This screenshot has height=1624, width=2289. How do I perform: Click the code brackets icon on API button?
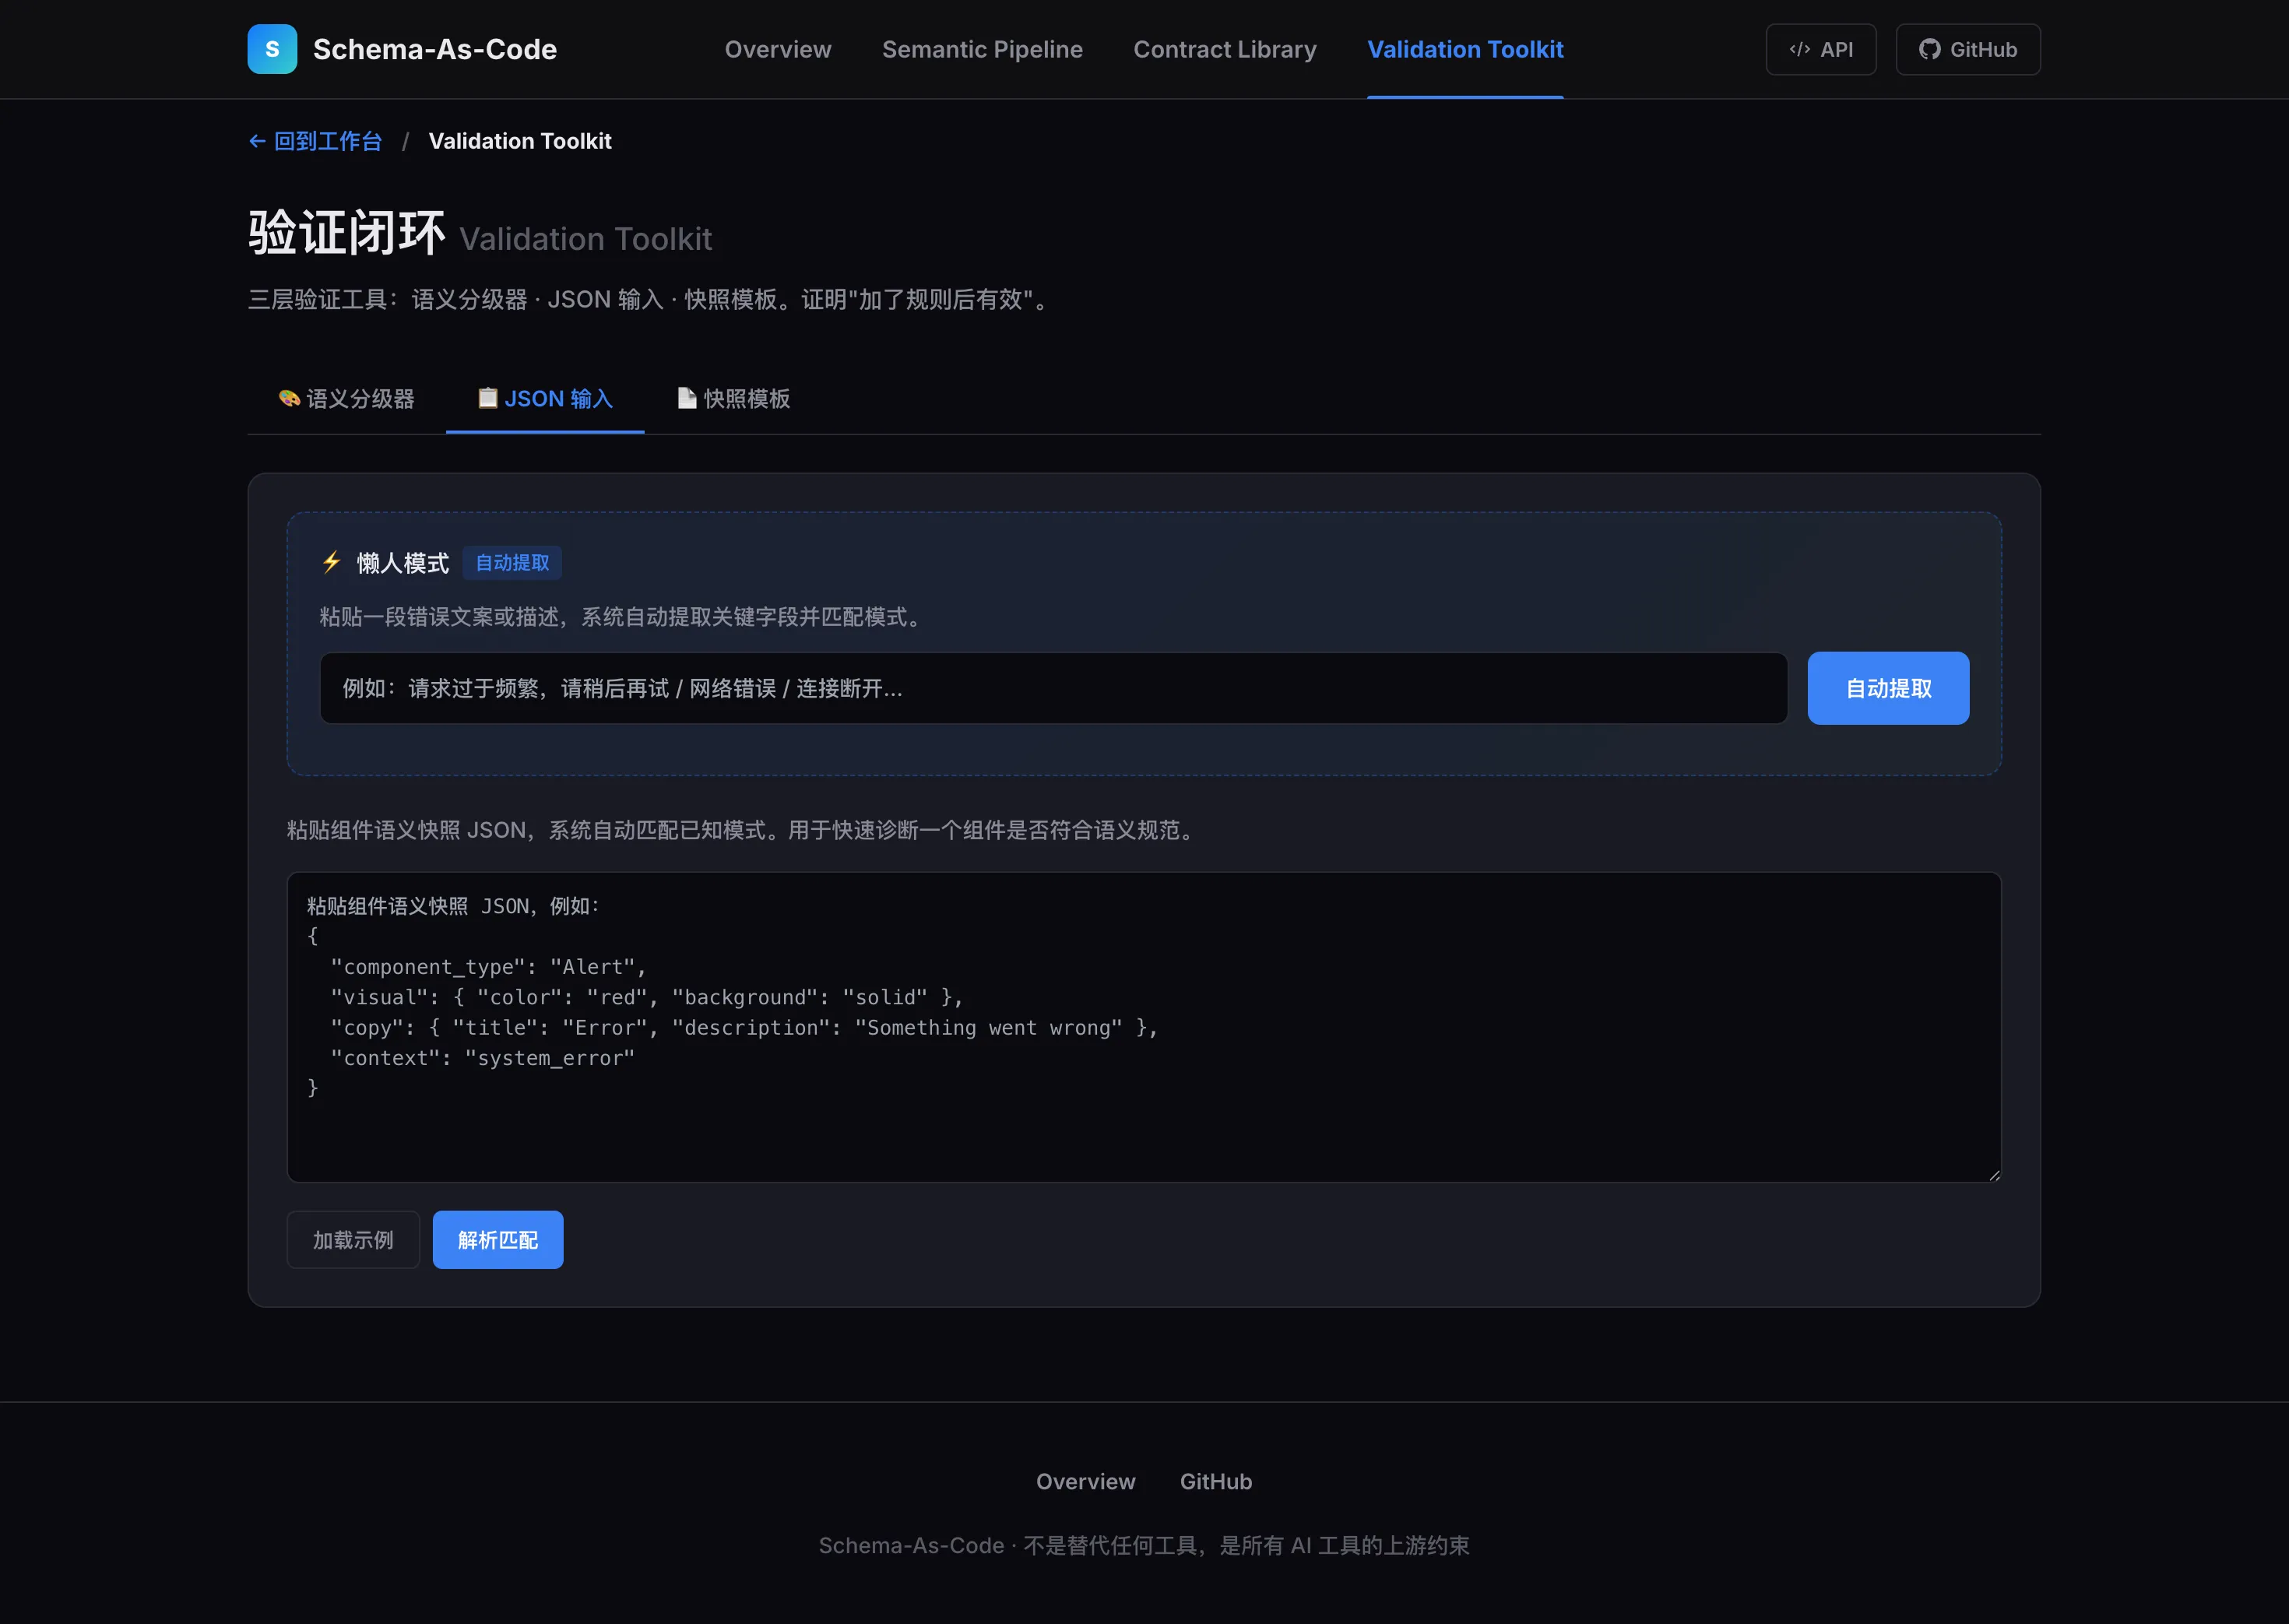point(1800,49)
